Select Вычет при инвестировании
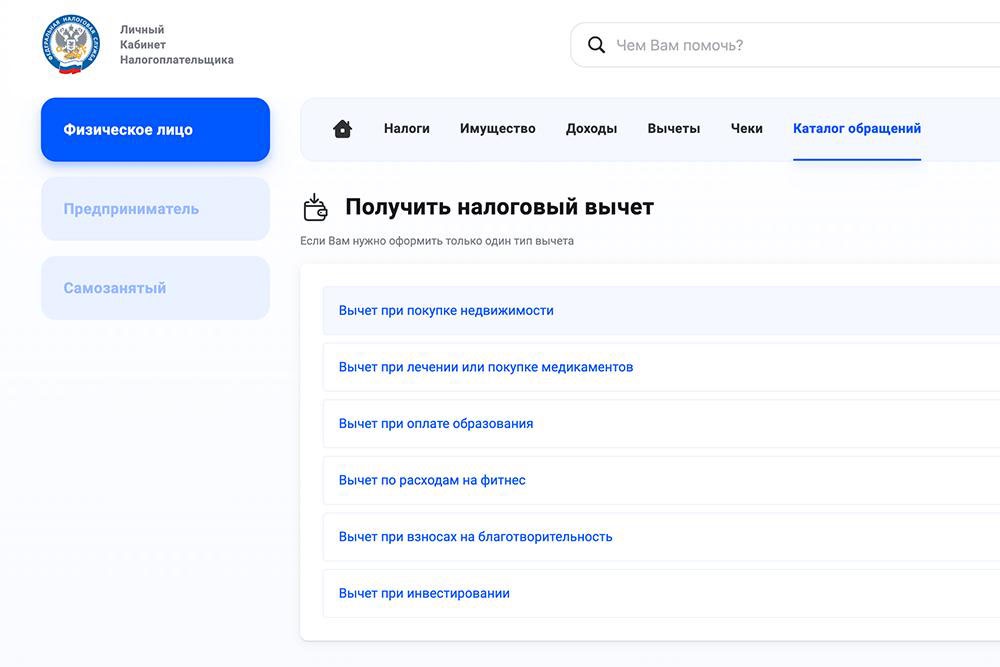 [x=423, y=592]
